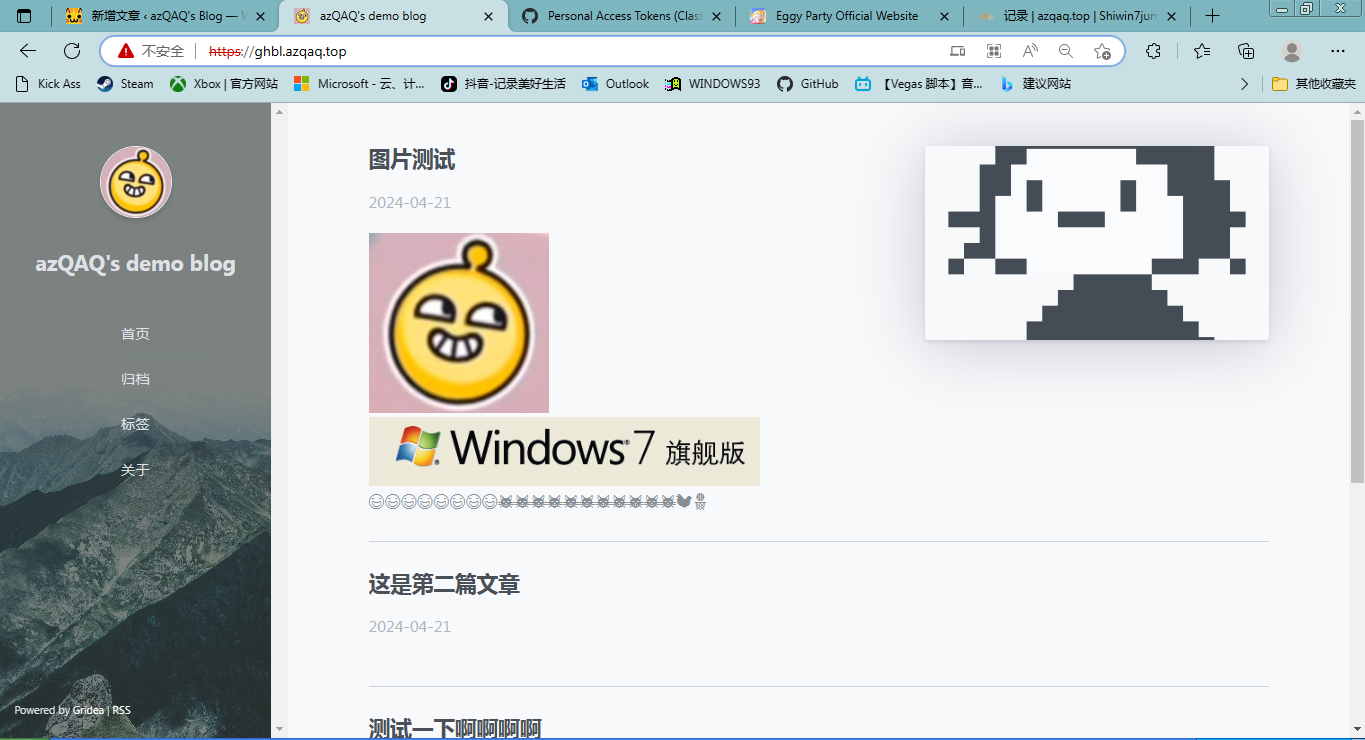This screenshot has width=1365, height=740.
Task: Open the 图片测试 post title
Action: point(412,160)
